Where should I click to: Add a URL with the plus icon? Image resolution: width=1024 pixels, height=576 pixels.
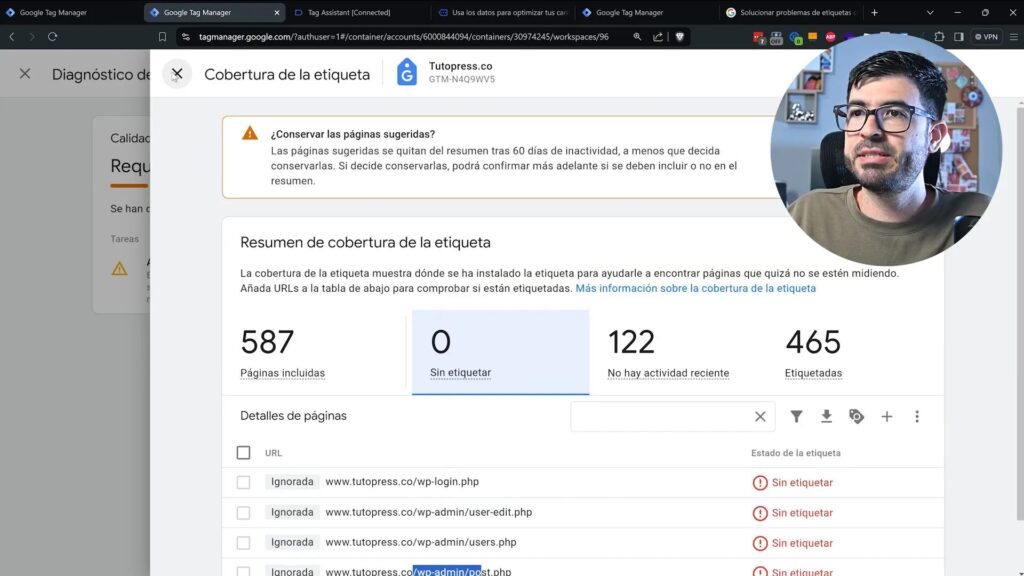tap(886, 416)
